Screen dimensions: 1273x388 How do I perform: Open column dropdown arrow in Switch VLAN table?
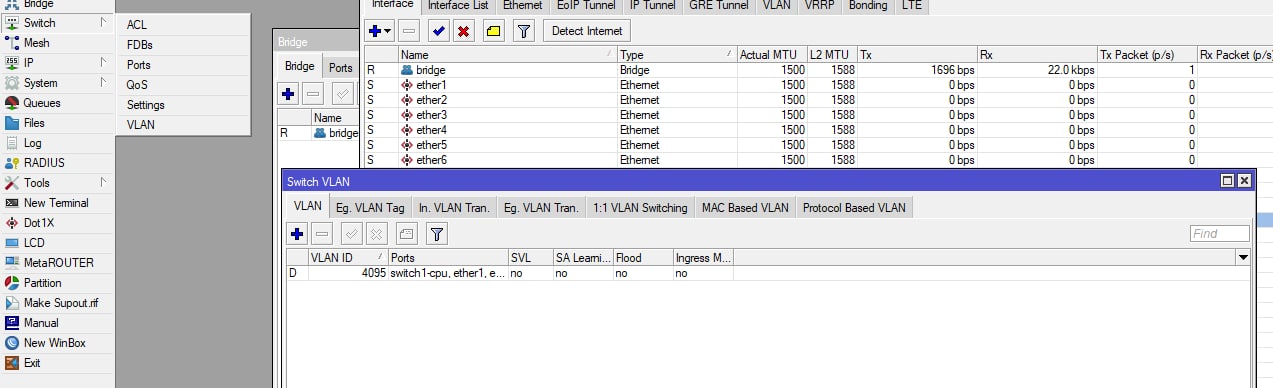[1243, 258]
